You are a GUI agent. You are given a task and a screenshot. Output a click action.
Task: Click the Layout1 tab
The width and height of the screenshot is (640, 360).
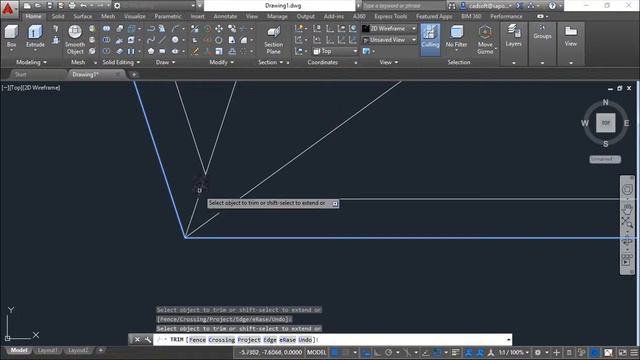[47, 351]
